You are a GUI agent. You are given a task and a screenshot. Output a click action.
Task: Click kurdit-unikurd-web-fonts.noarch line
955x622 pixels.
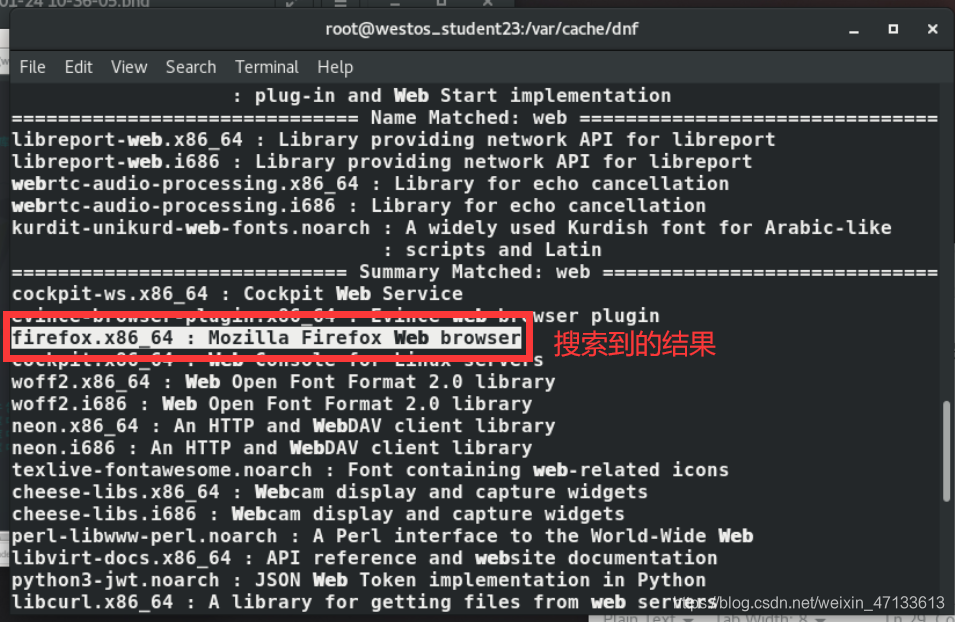coord(451,227)
